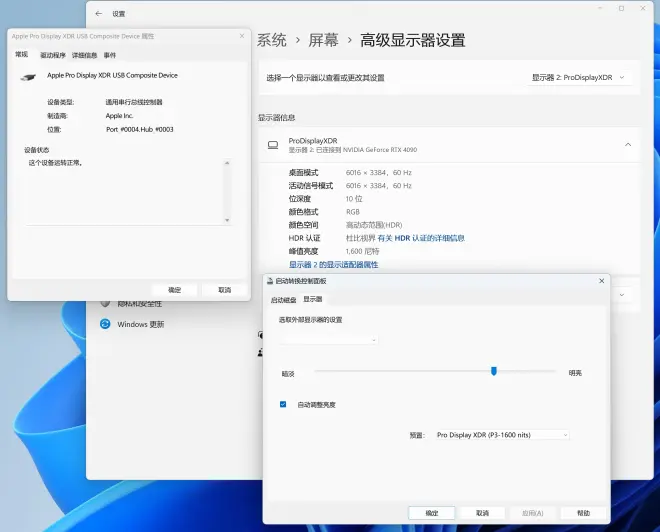Click Help in the Boot Camp control panel

click(x=583, y=513)
